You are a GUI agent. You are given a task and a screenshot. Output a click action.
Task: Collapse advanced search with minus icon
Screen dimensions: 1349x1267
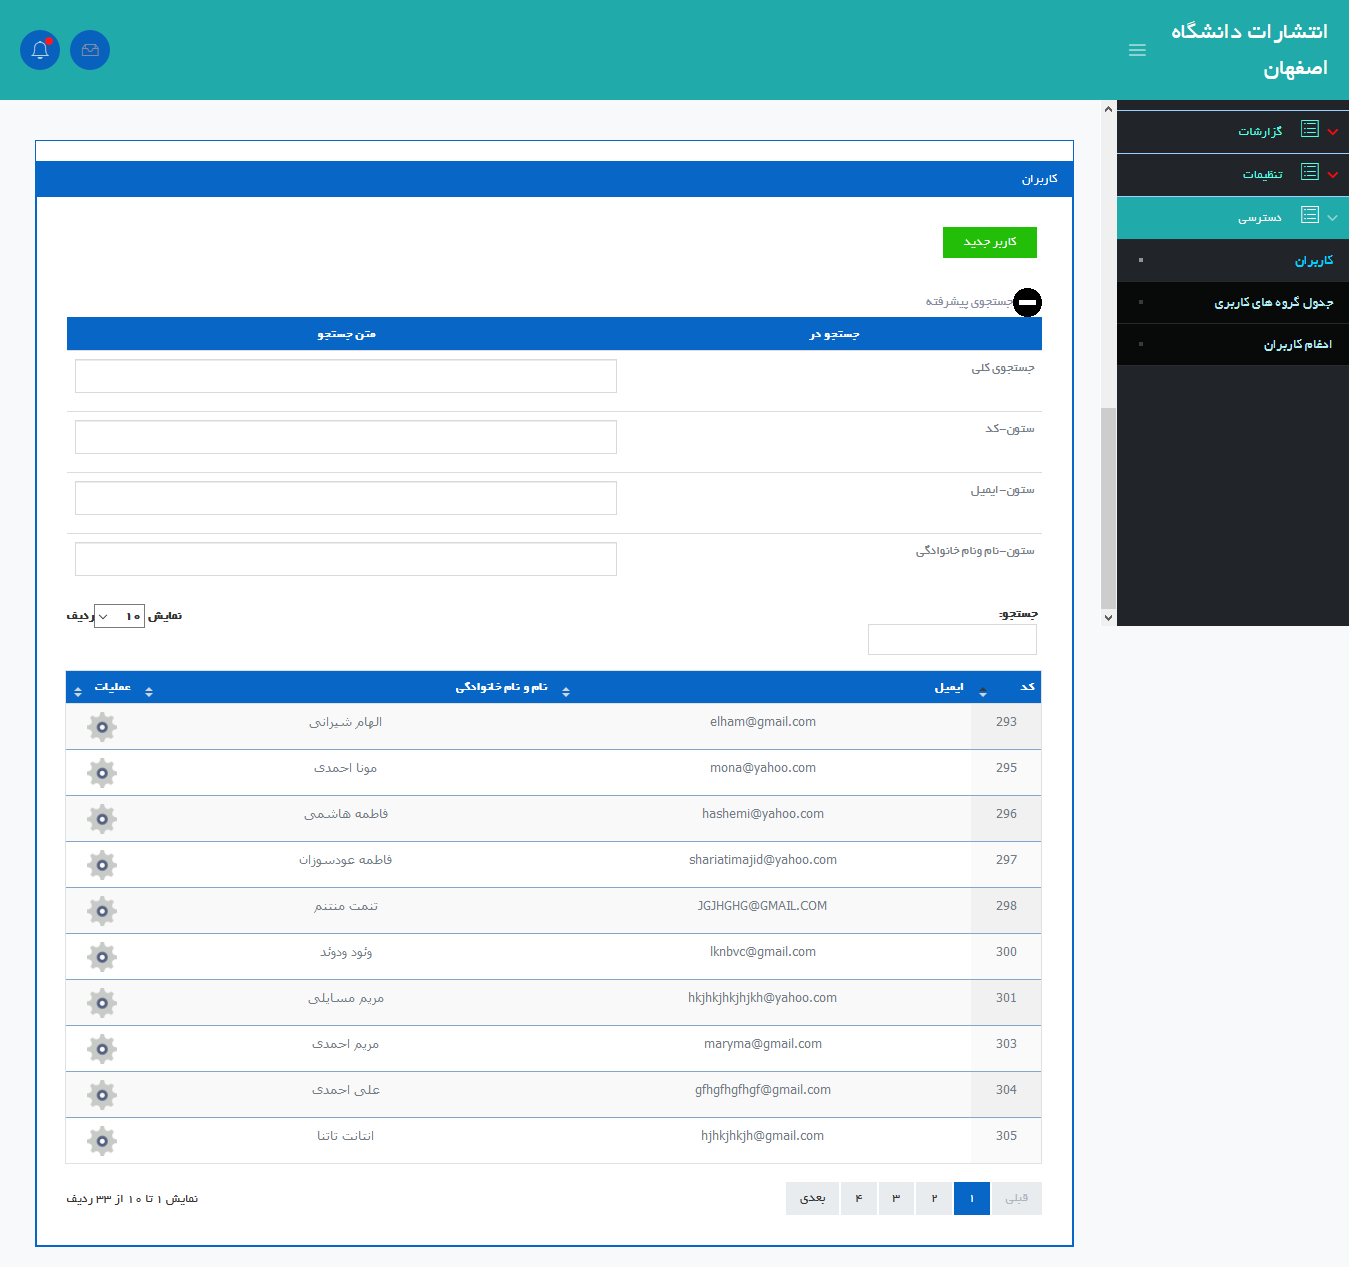tap(1027, 302)
